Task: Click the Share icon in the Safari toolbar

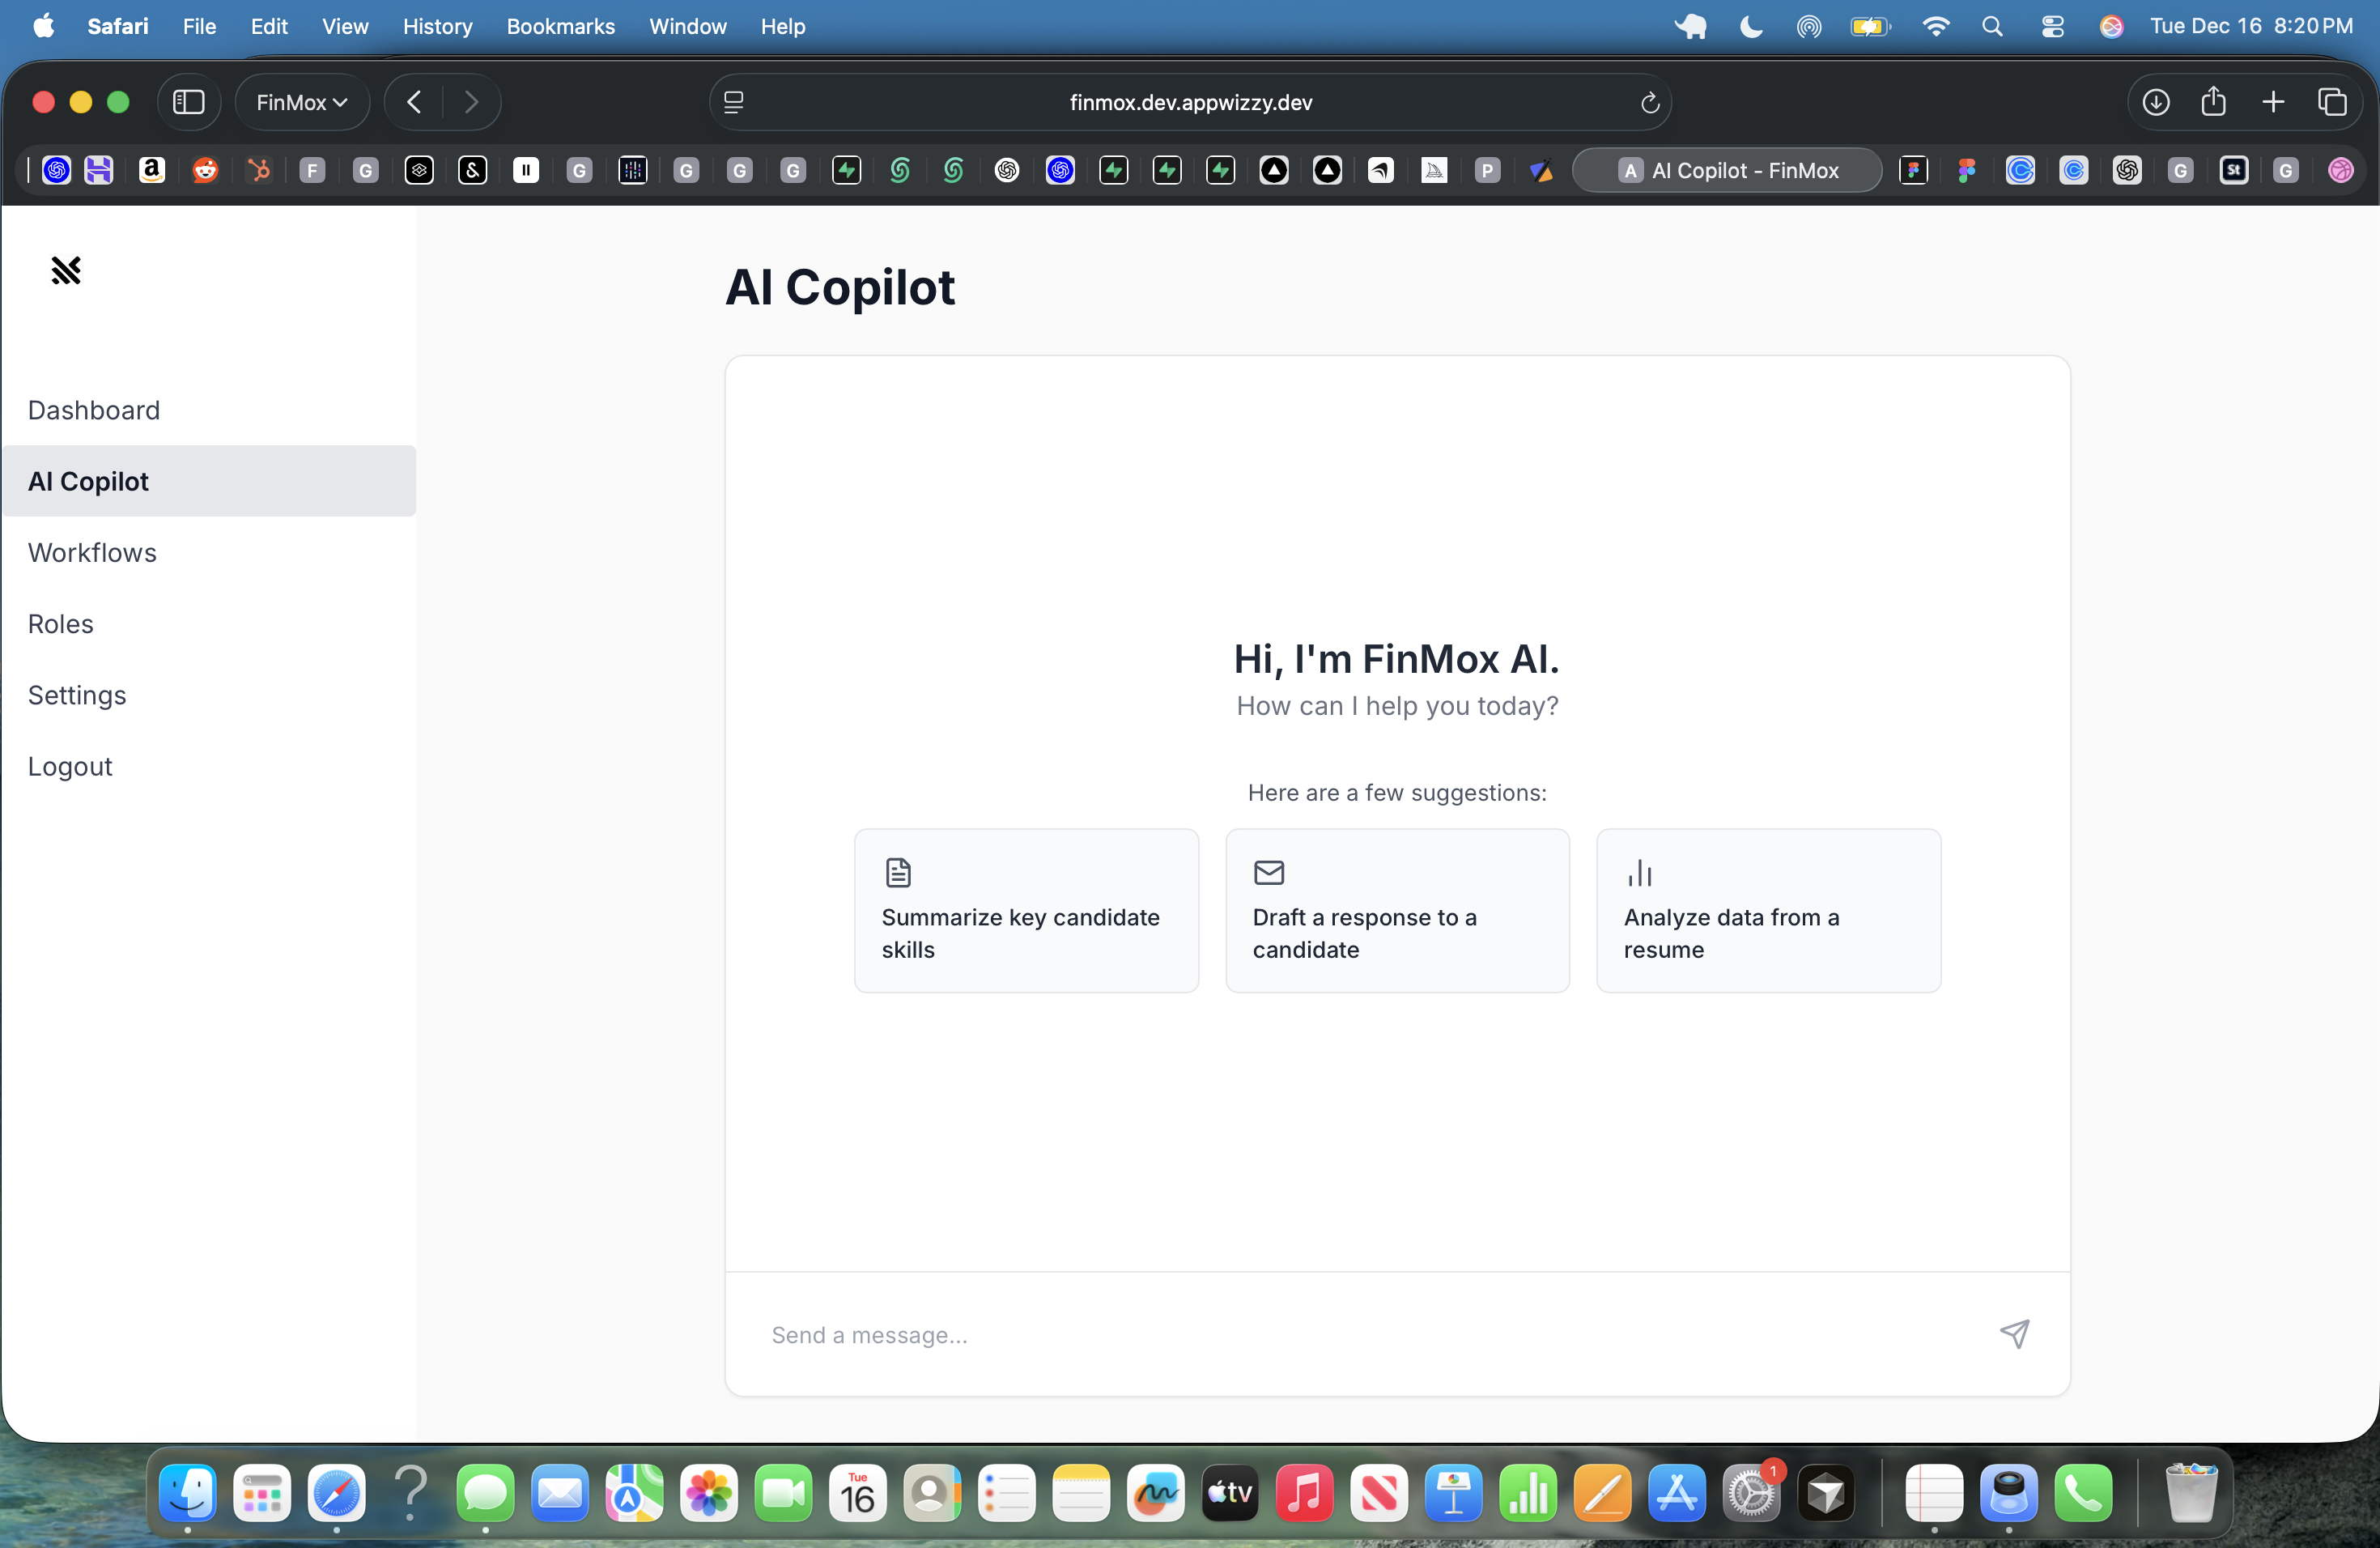Action: [2213, 102]
